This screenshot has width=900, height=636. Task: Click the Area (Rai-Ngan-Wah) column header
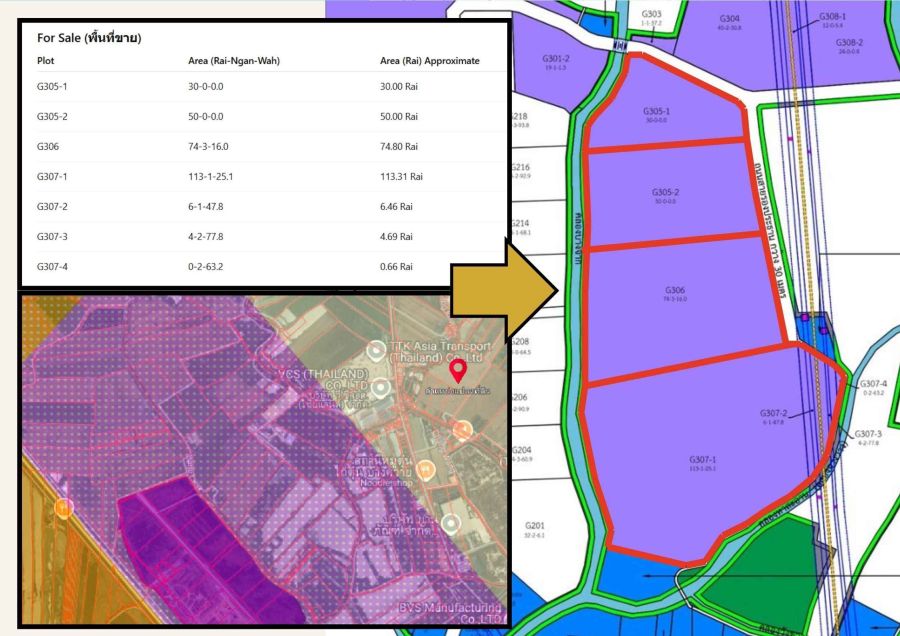(x=233, y=61)
